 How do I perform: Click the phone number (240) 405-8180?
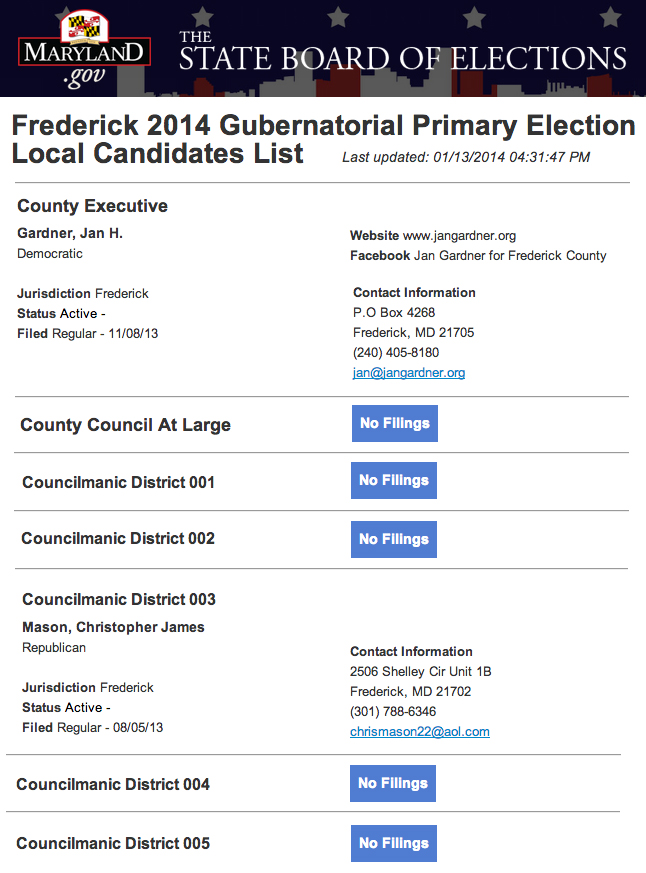tap(396, 352)
